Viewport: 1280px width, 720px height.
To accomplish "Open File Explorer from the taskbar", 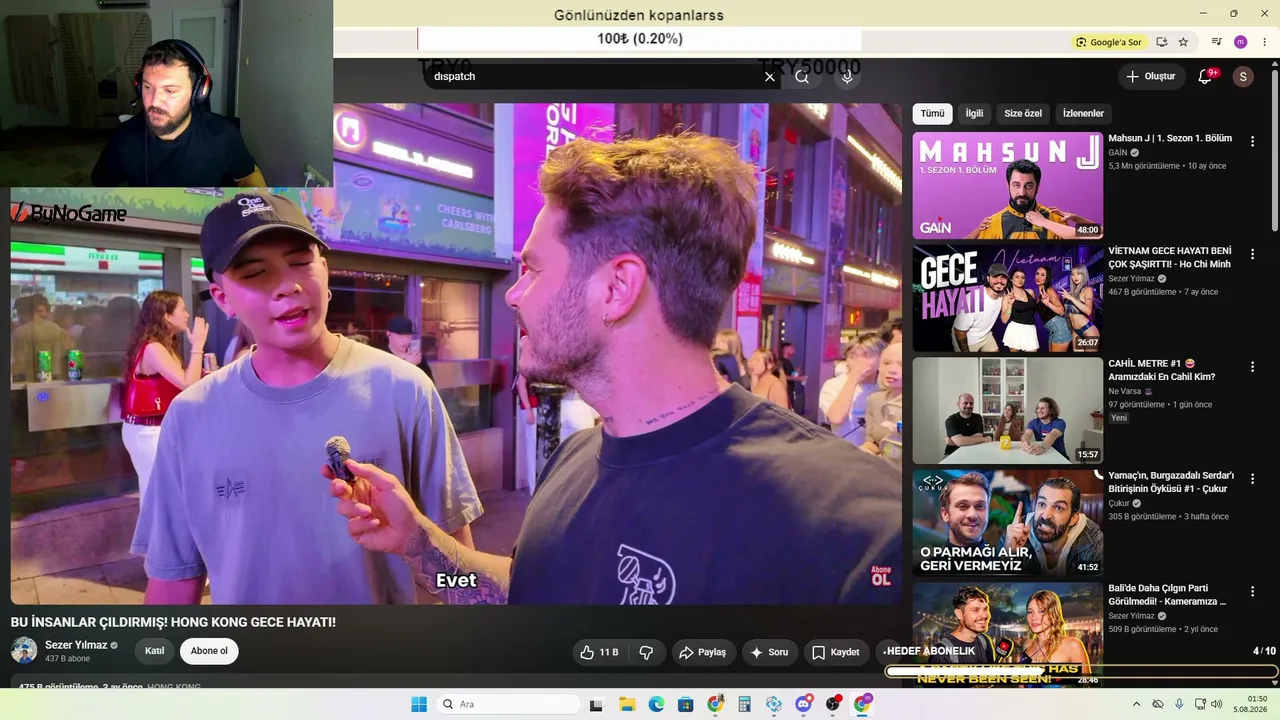I will pos(627,704).
